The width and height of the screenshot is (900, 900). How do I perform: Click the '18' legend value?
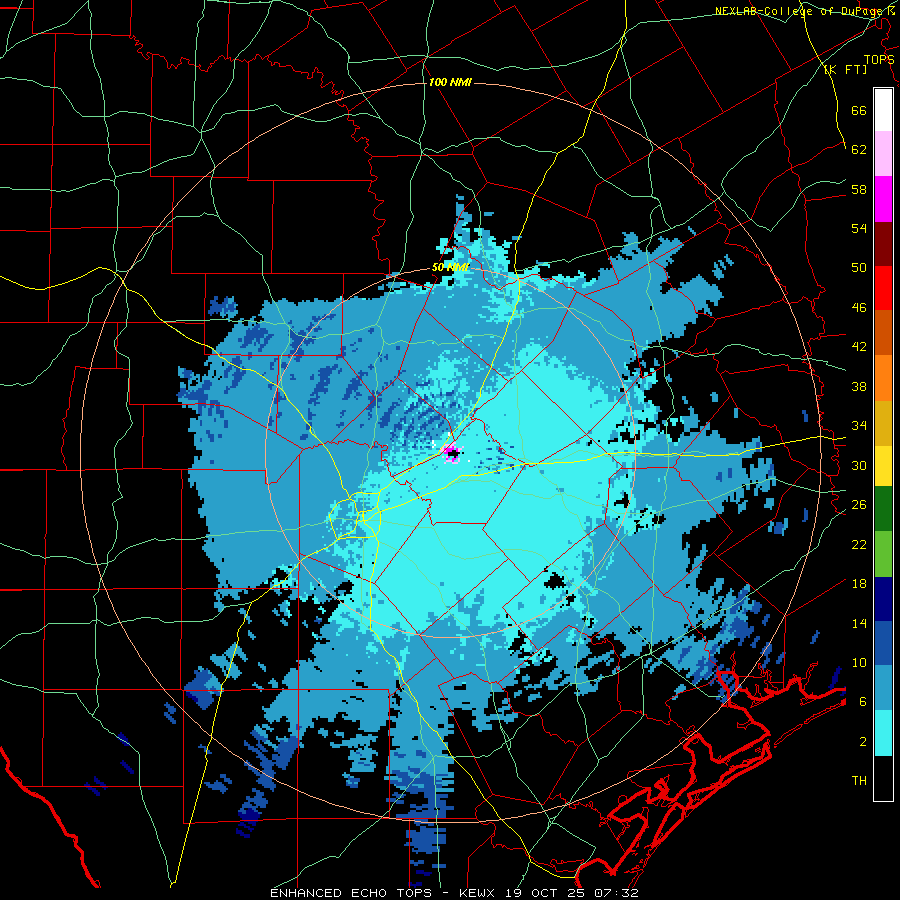point(859,584)
